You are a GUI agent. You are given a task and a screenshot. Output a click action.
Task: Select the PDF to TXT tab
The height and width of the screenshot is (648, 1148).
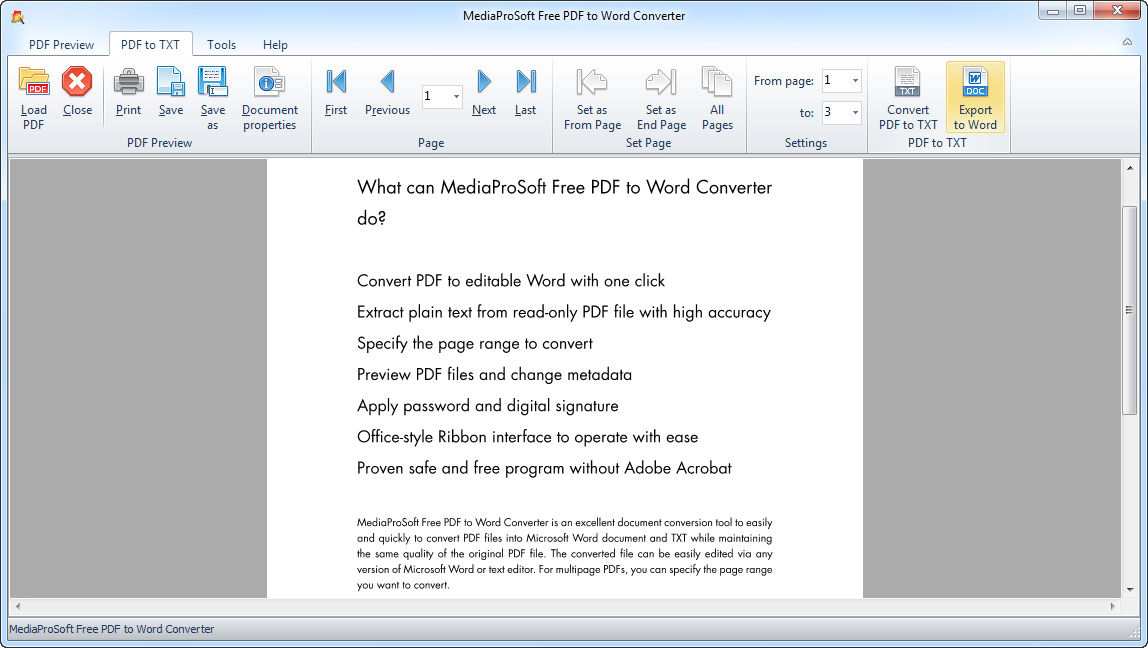click(150, 45)
